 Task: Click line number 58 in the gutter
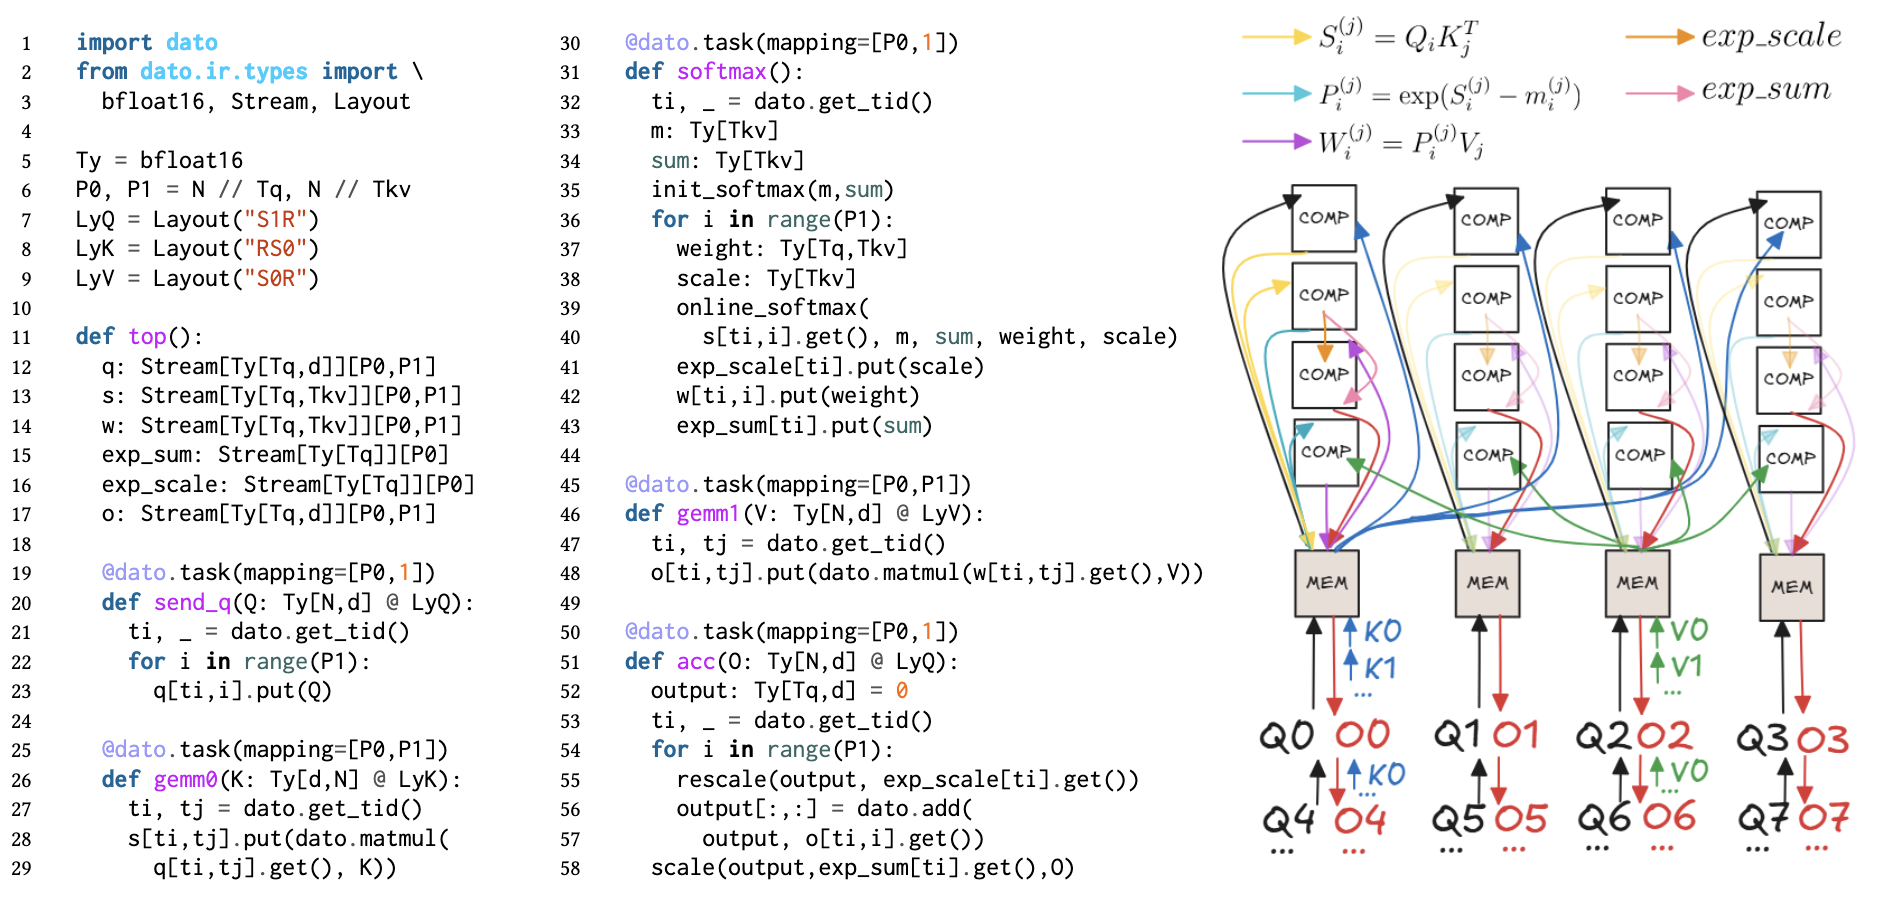[570, 868]
